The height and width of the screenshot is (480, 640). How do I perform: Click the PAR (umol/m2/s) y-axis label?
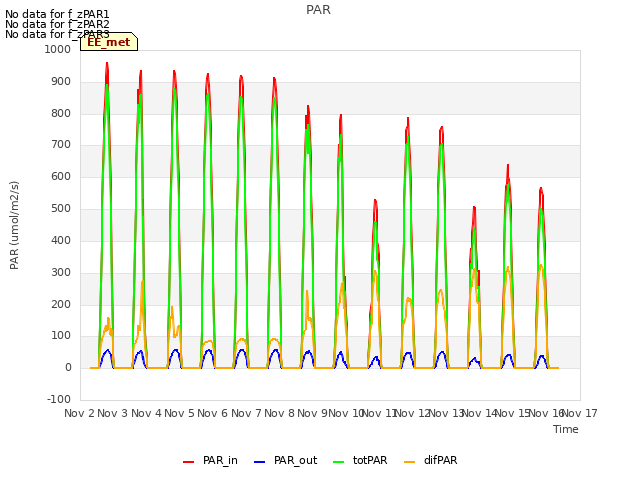(x=14, y=225)
